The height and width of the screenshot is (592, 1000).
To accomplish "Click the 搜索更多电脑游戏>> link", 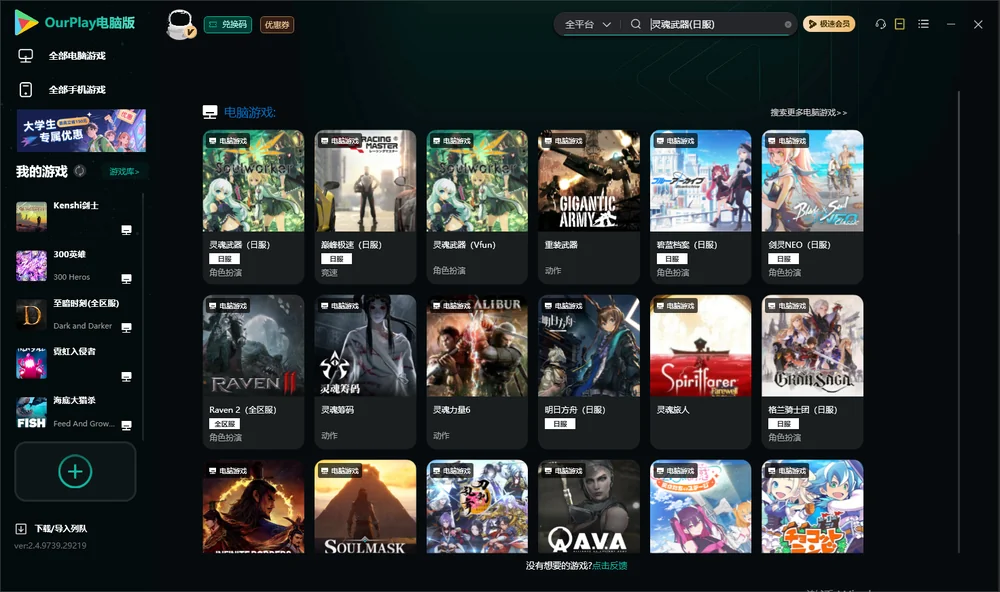I will coord(809,112).
